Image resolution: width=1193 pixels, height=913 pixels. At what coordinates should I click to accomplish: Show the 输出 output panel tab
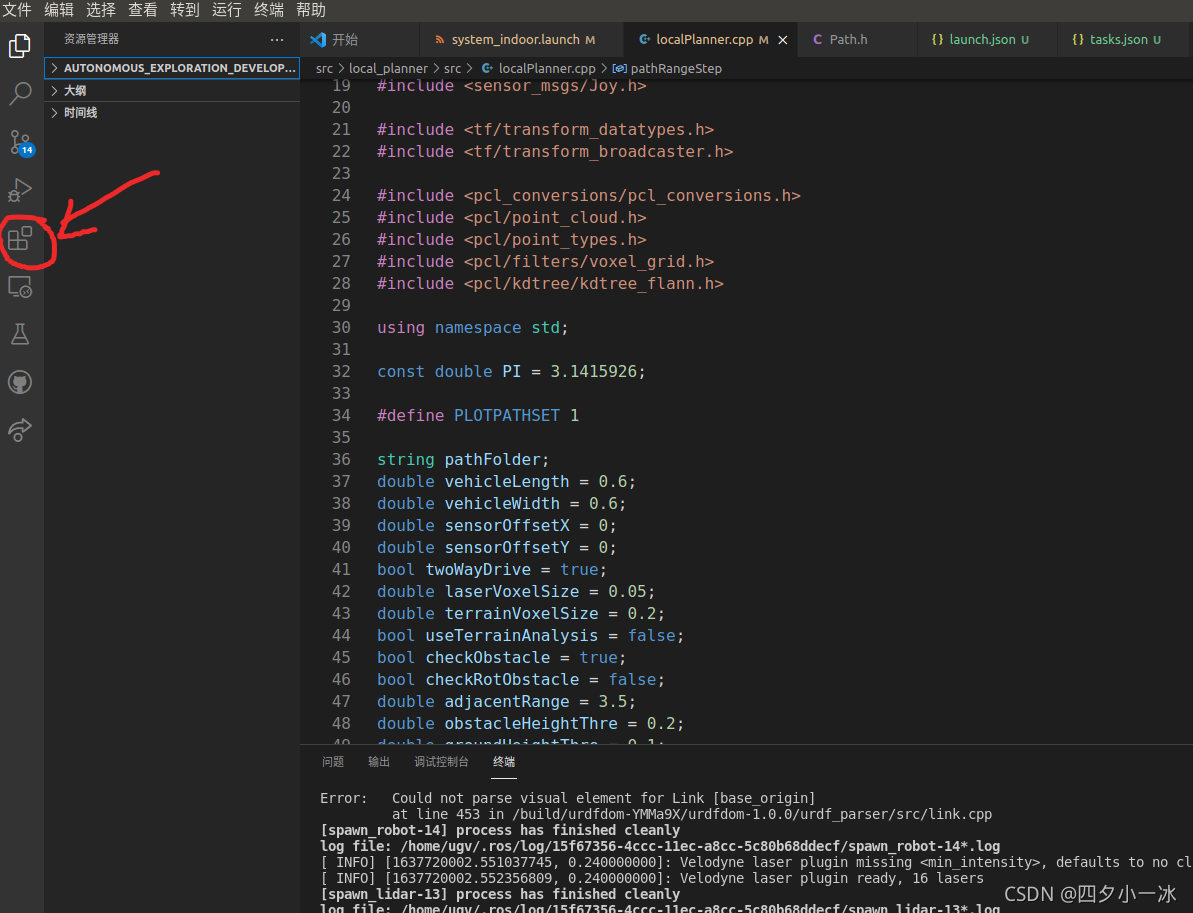point(379,762)
